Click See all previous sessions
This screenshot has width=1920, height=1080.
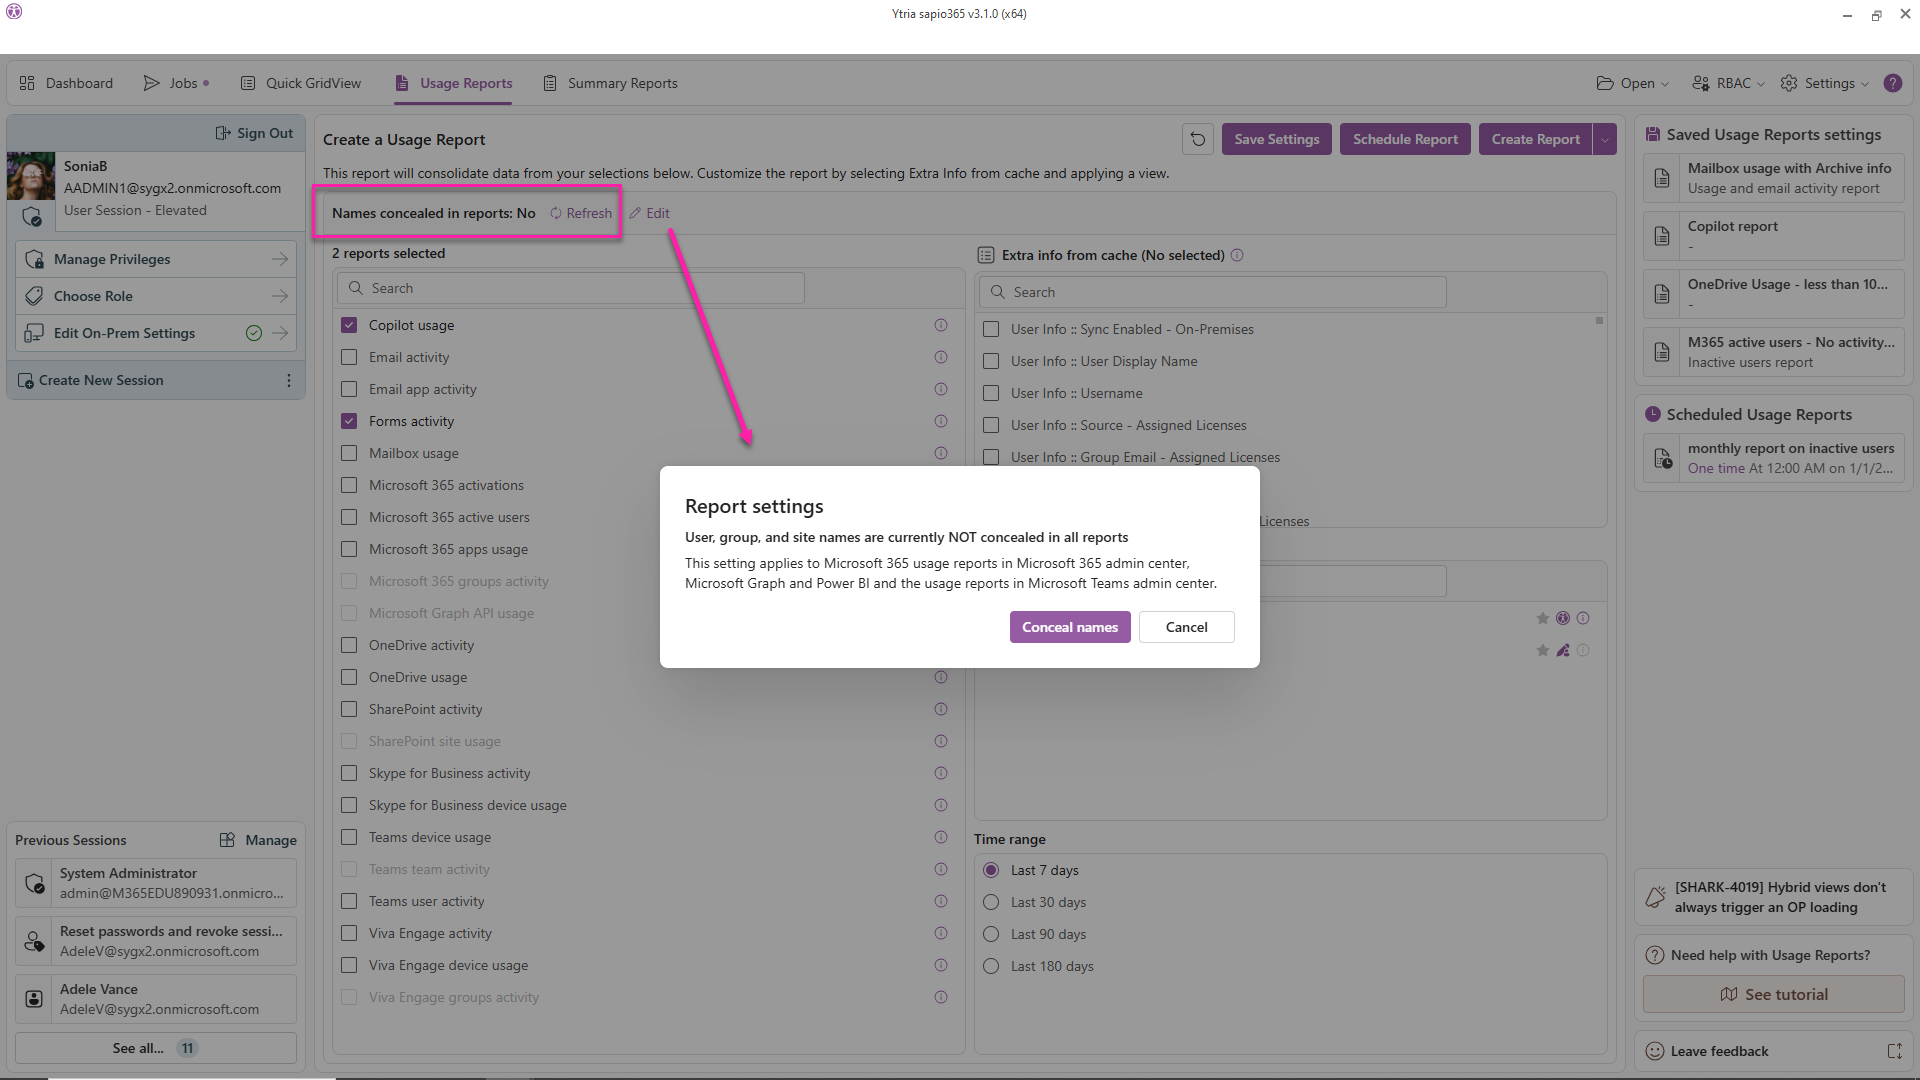click(x=155, y=1048)
